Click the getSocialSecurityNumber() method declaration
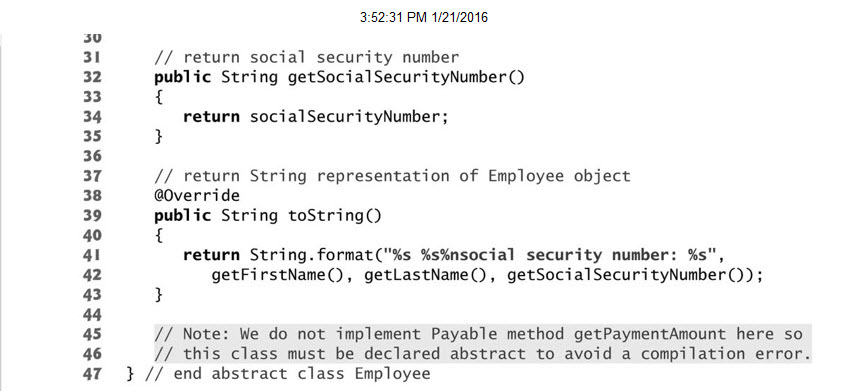 [x=406, y=77]
